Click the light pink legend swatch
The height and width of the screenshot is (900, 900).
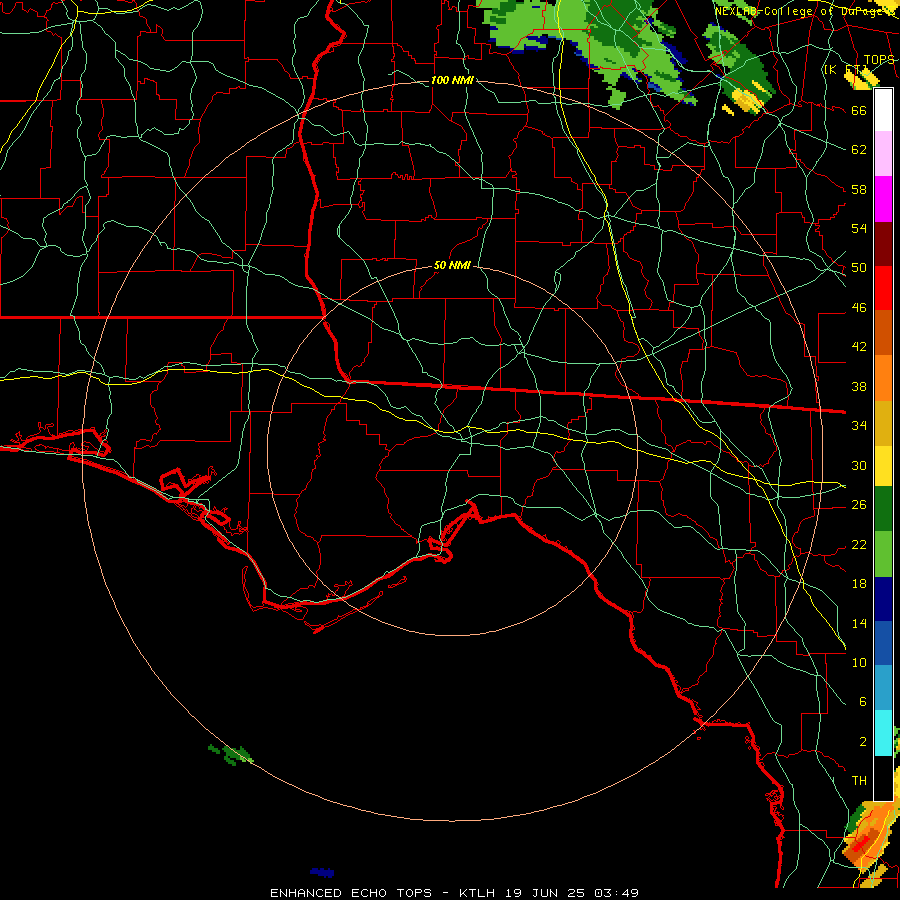click(x=883, y=153)
